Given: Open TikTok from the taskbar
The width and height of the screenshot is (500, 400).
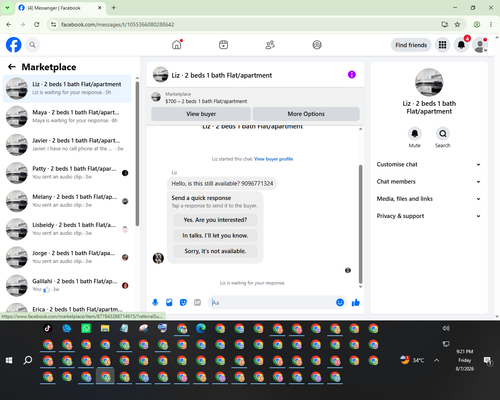Looking at the screenshot, I should tap(48, 328).
